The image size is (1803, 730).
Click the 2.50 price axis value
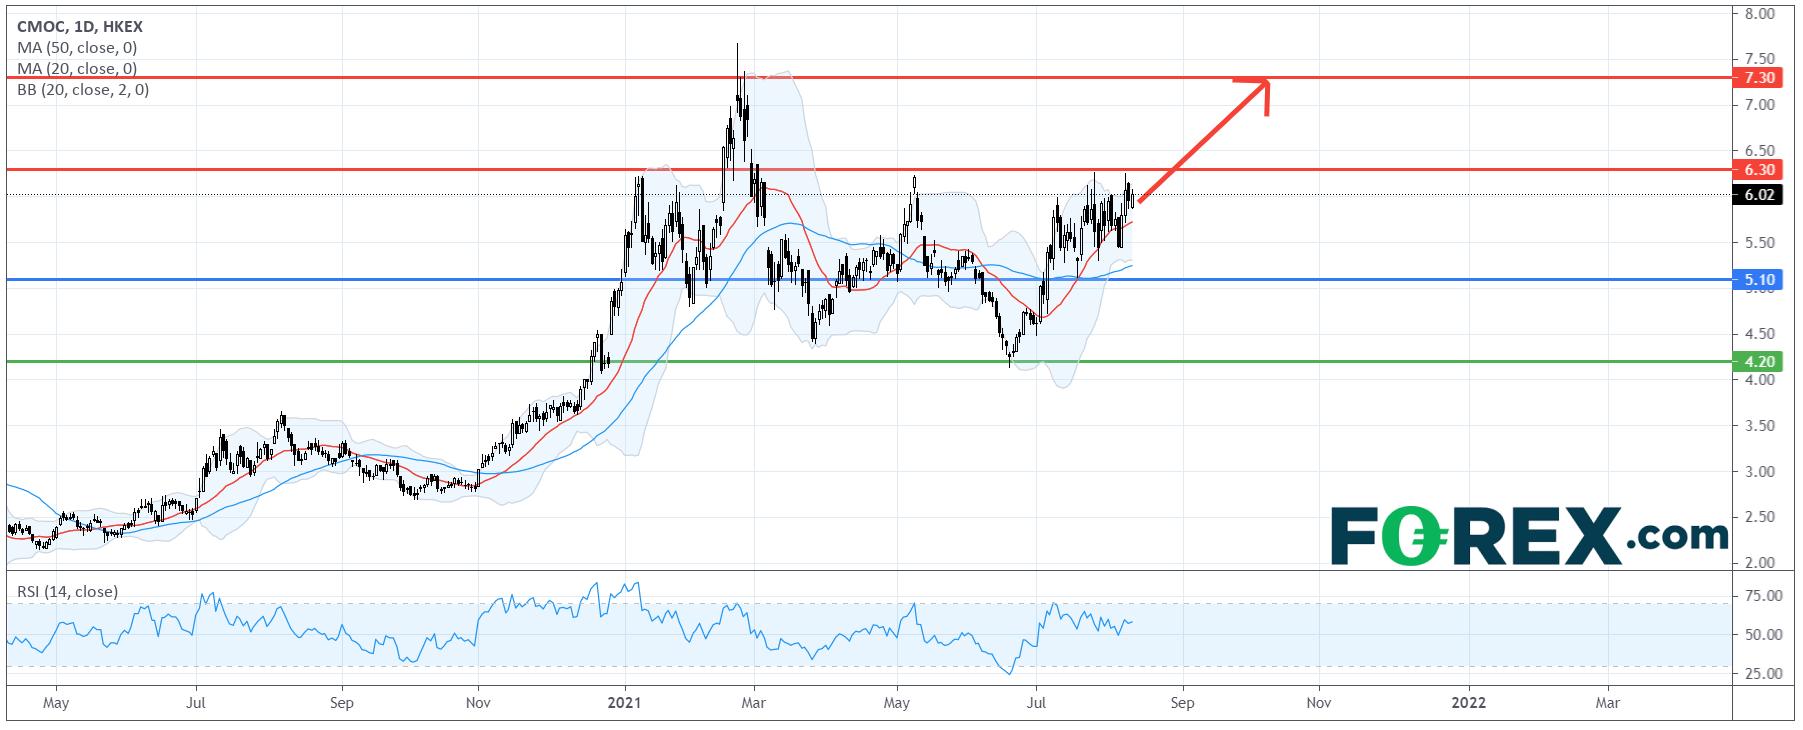[1759, 517]
